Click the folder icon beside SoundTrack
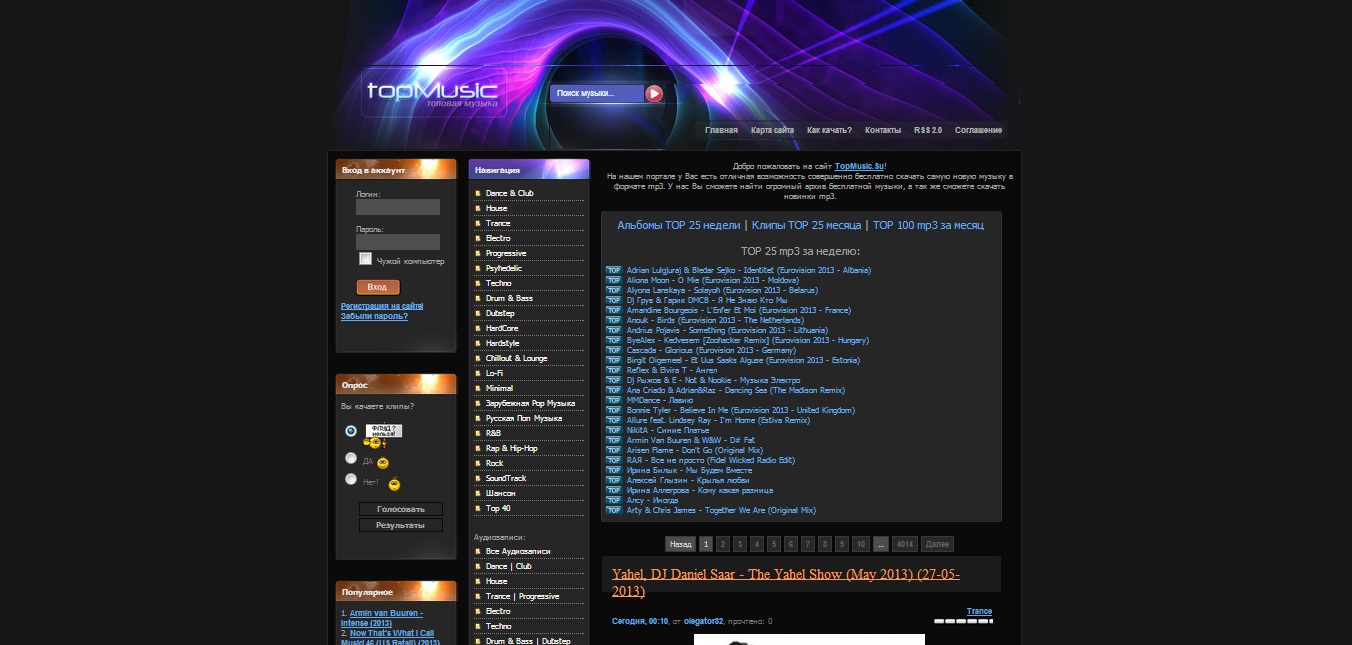This screenshot has height=645, width=1352. tap(478, 478)
